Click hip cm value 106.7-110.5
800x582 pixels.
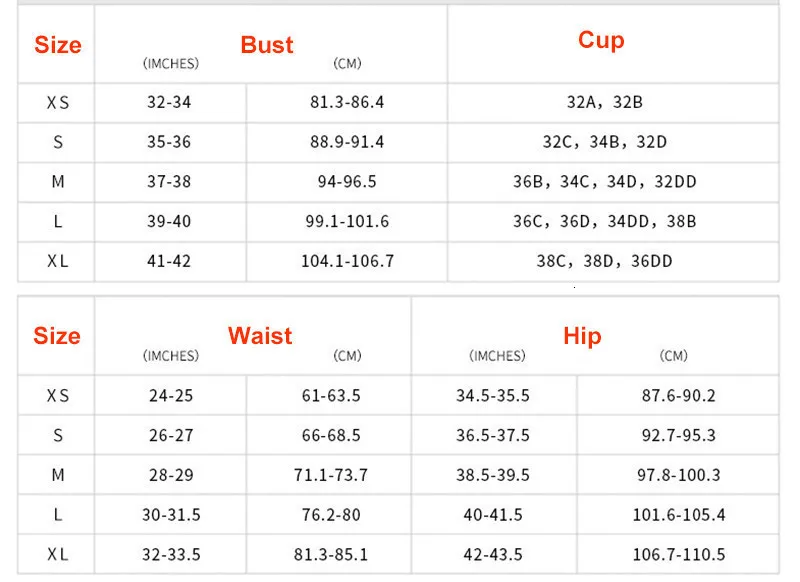tap(679, 554)
